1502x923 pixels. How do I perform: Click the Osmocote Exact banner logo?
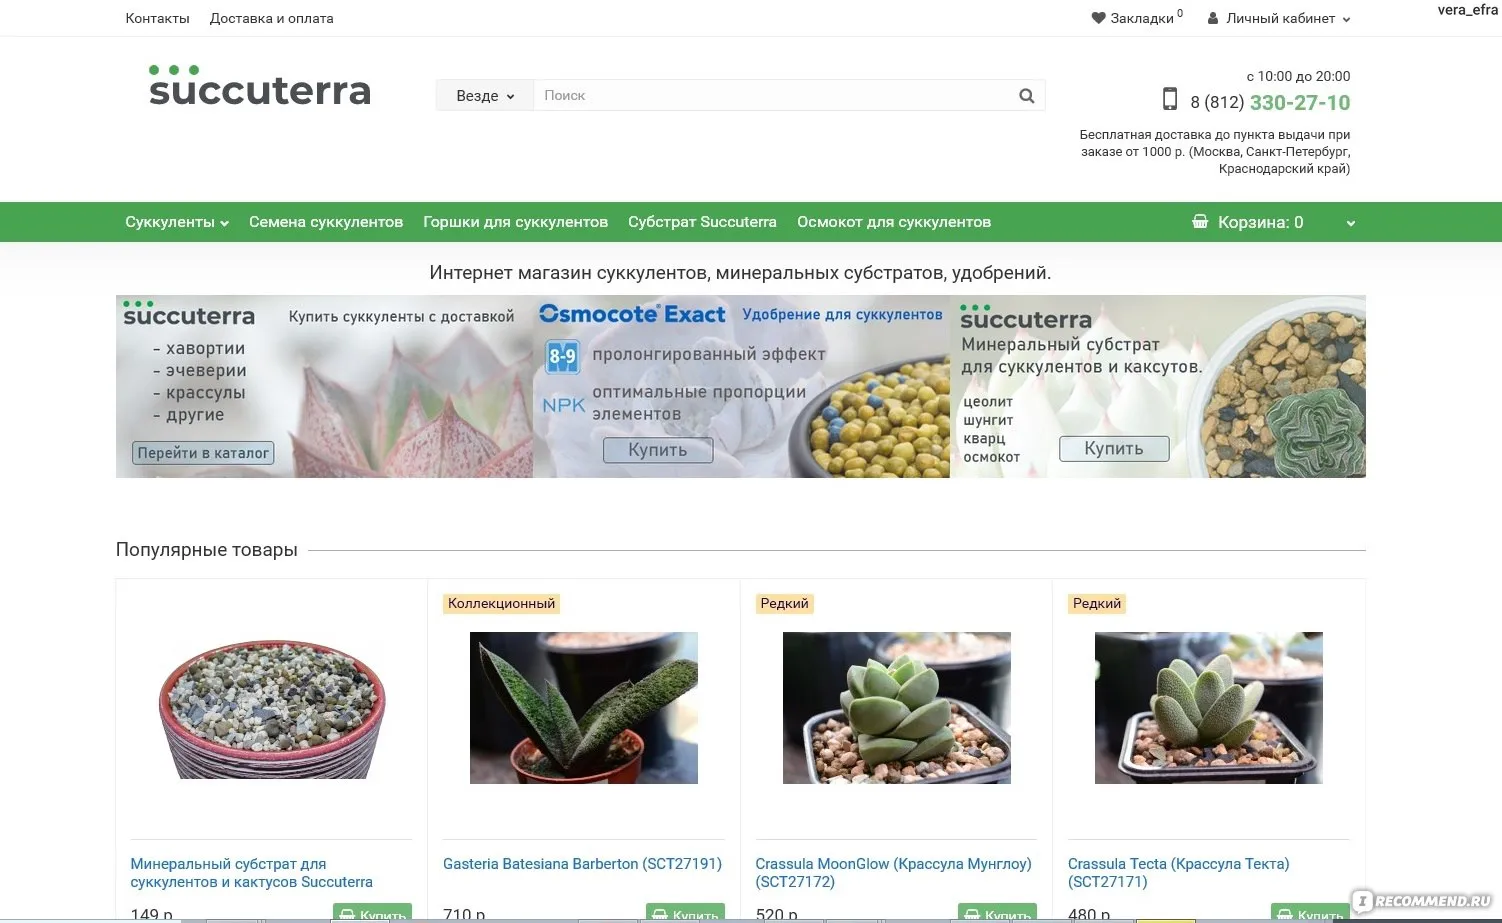click(632, 314)
